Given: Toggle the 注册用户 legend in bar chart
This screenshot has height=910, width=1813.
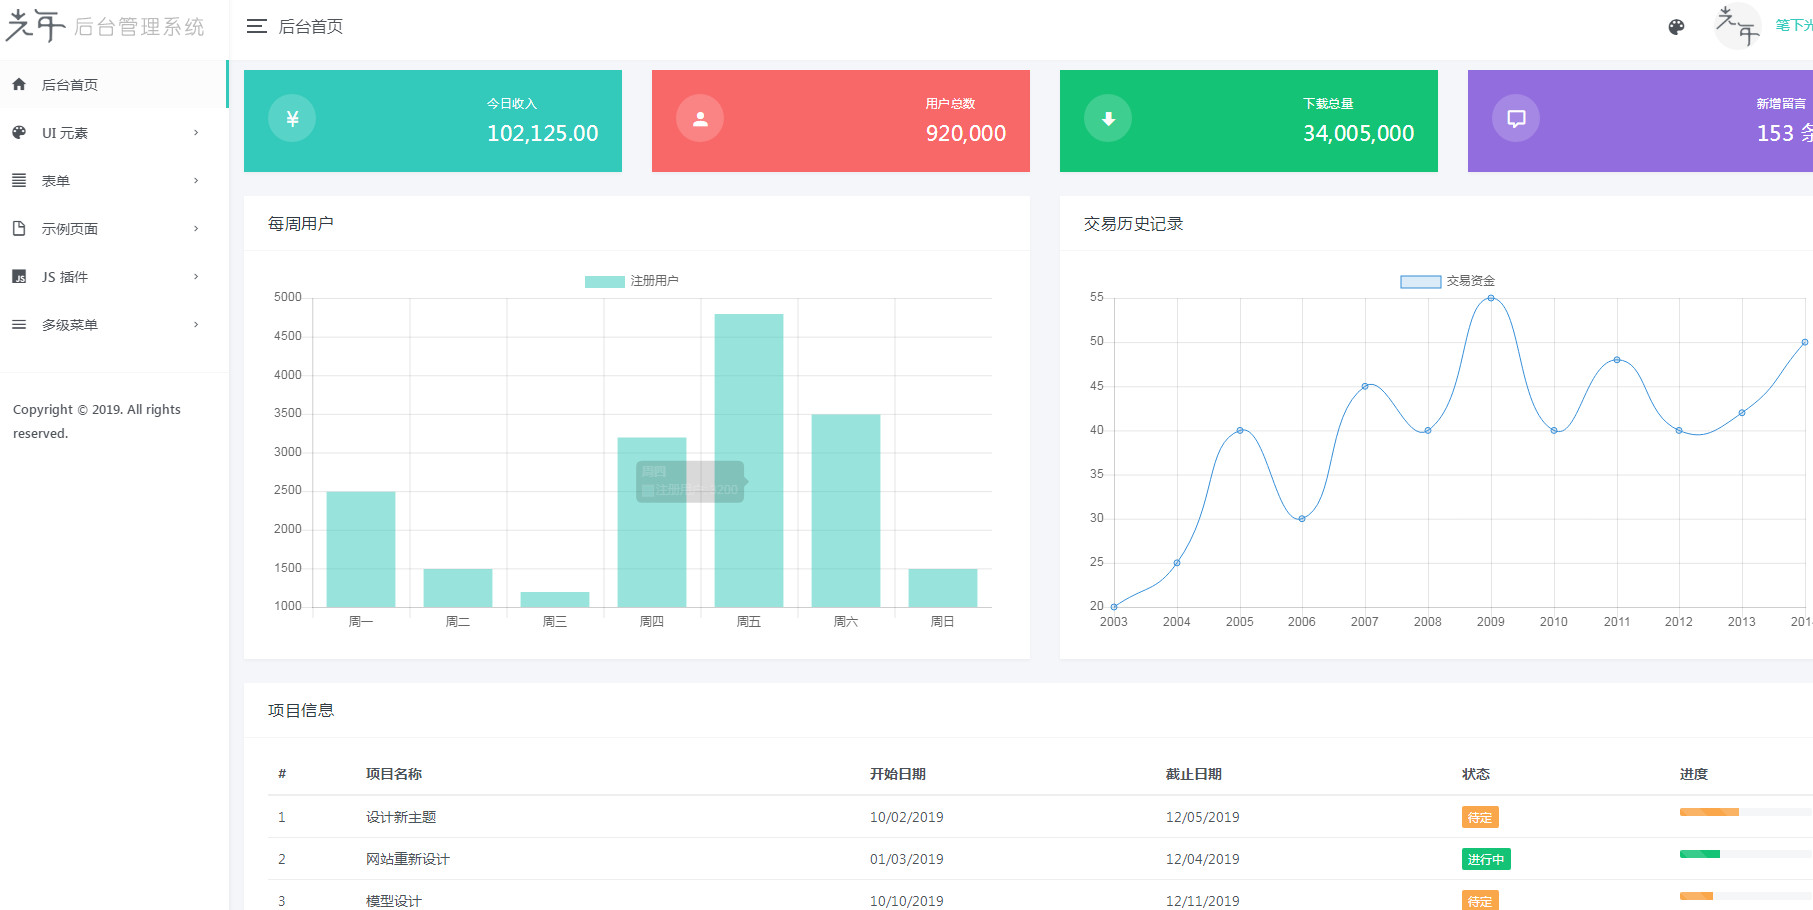Looking at the screenshot, I should [631, 281].
